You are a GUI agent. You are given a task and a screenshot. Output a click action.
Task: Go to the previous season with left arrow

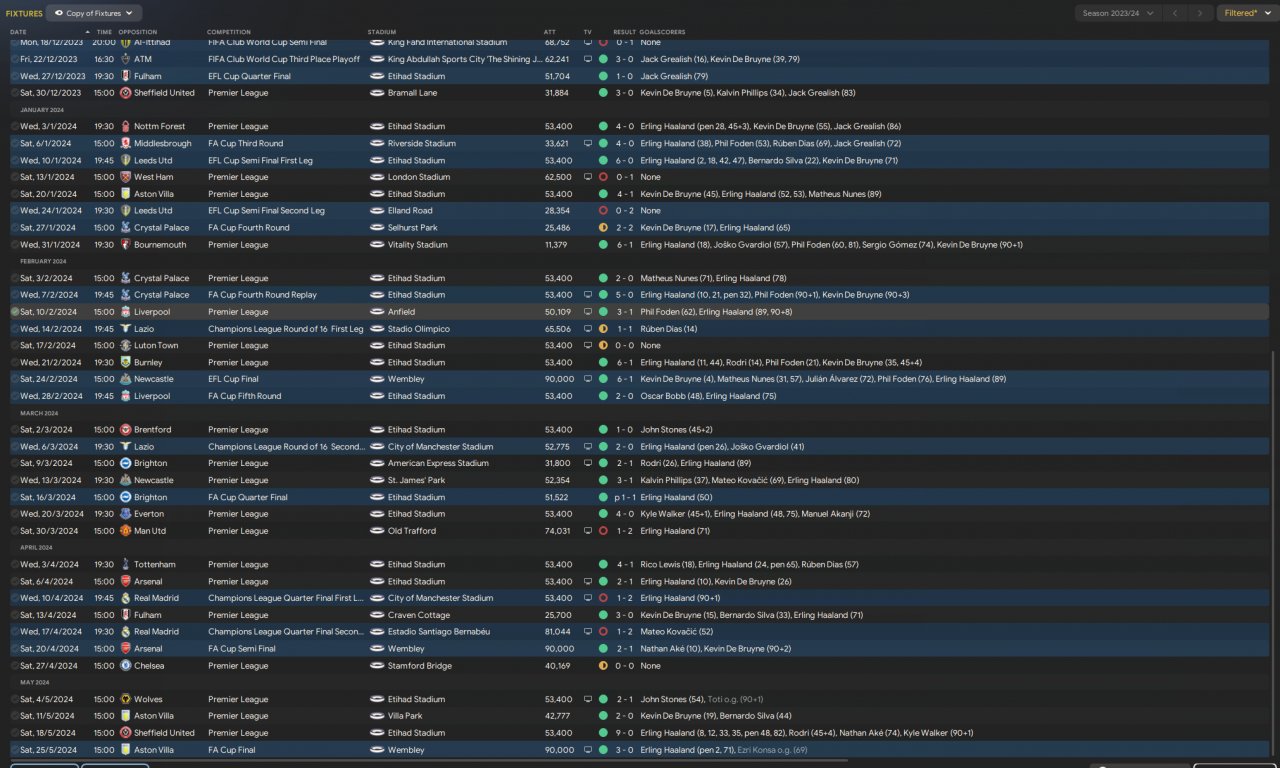coord(1175,13)
